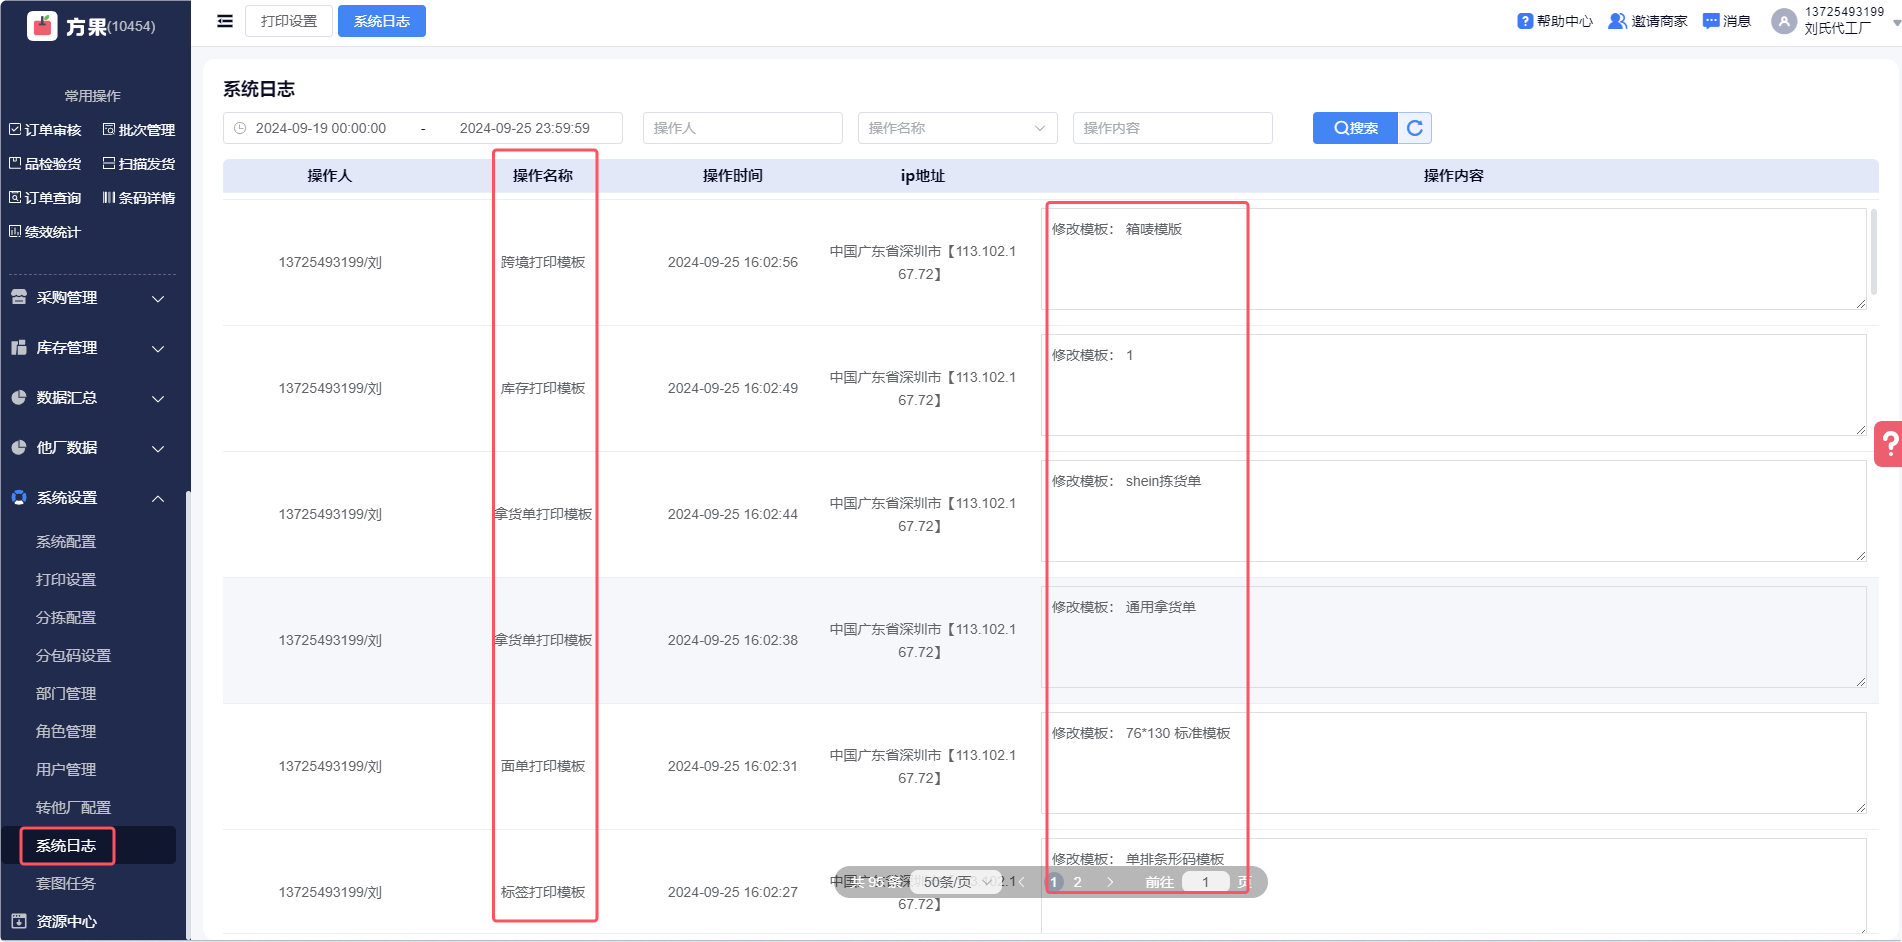Viewport: 1902px width, 942px height.
Task: Click the 操作人 input field
Action: point(742,128)
